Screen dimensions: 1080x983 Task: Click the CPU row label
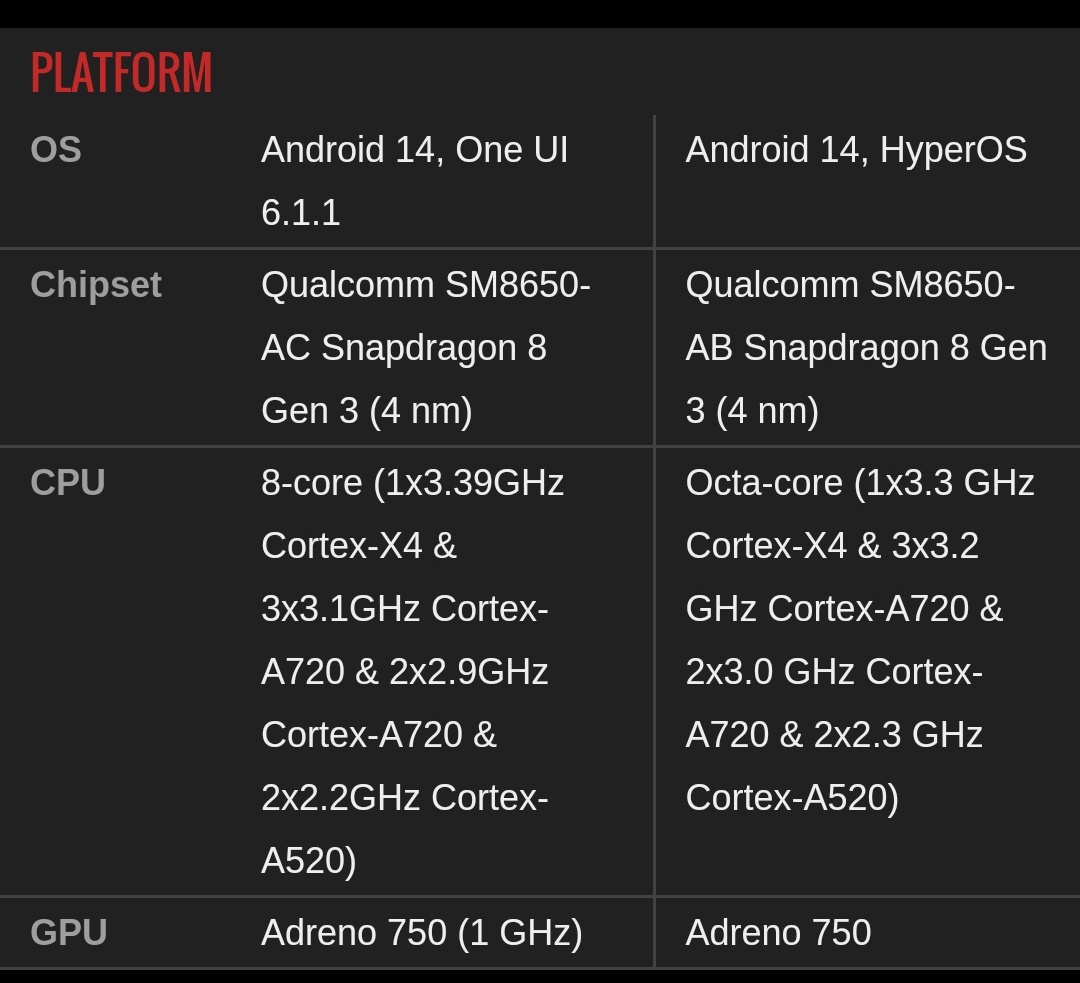(x=68, y=483)
